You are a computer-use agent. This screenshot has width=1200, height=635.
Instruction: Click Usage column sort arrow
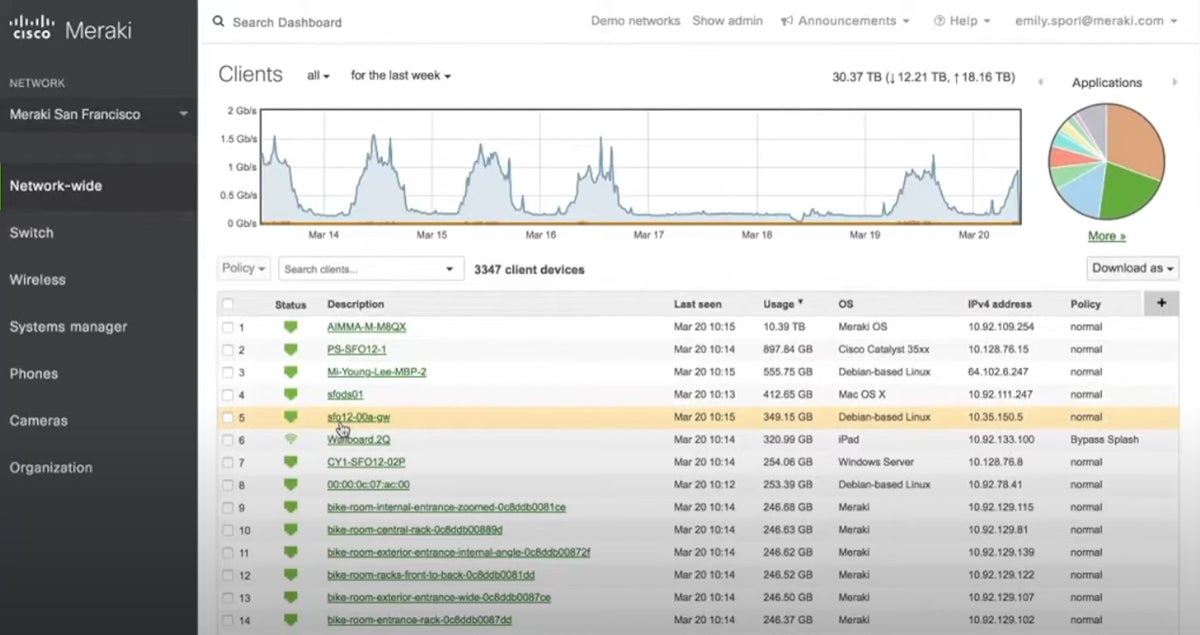800,303
